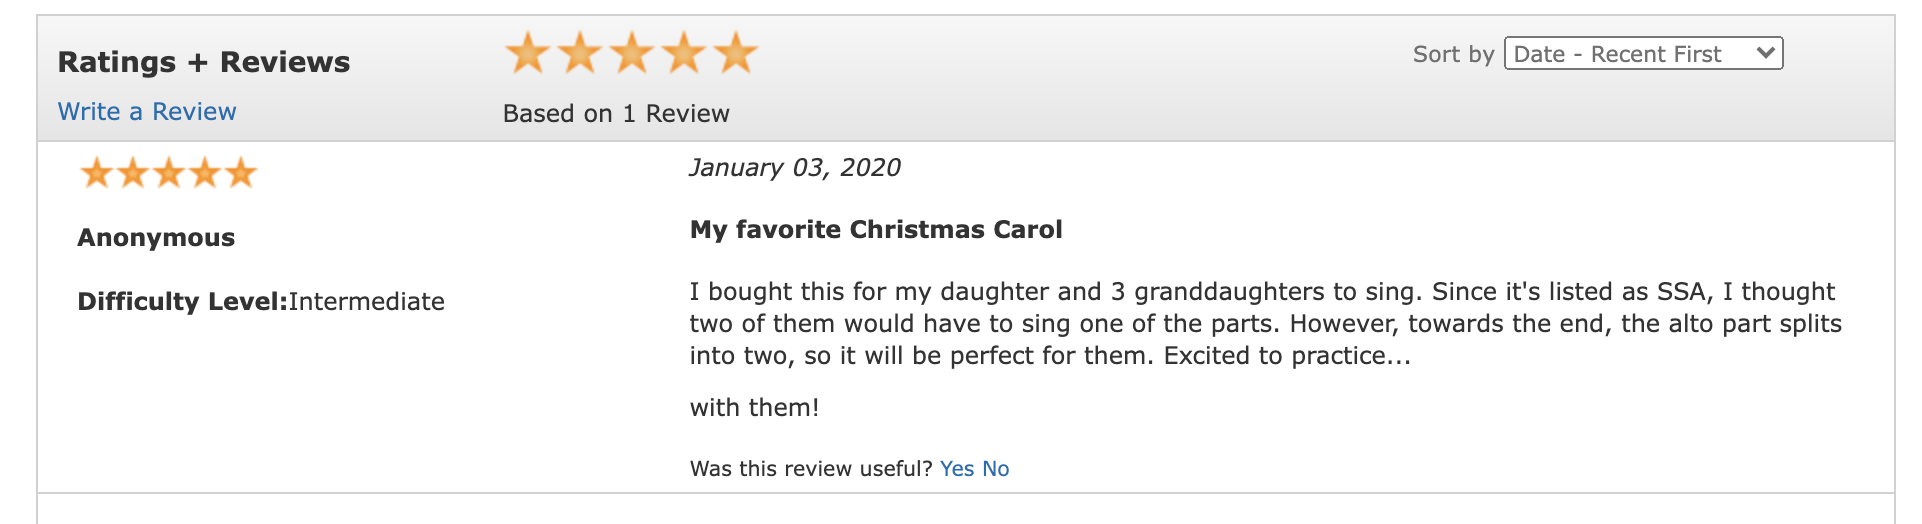The width and height of the screenshot is (1922, 524).
Task: Click the January 03, 2020 review date
Action: pyautogui.click(x=795, y=167)
